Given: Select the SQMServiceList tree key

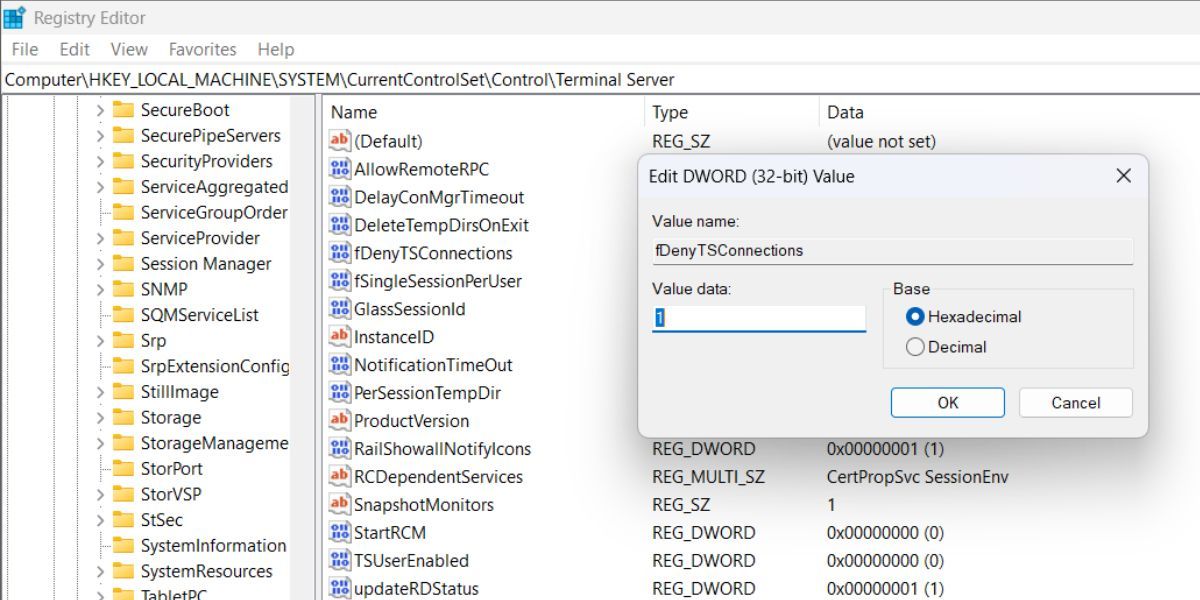Looking at the screenshot, I should pyautogui.click(x=200, y=315).
